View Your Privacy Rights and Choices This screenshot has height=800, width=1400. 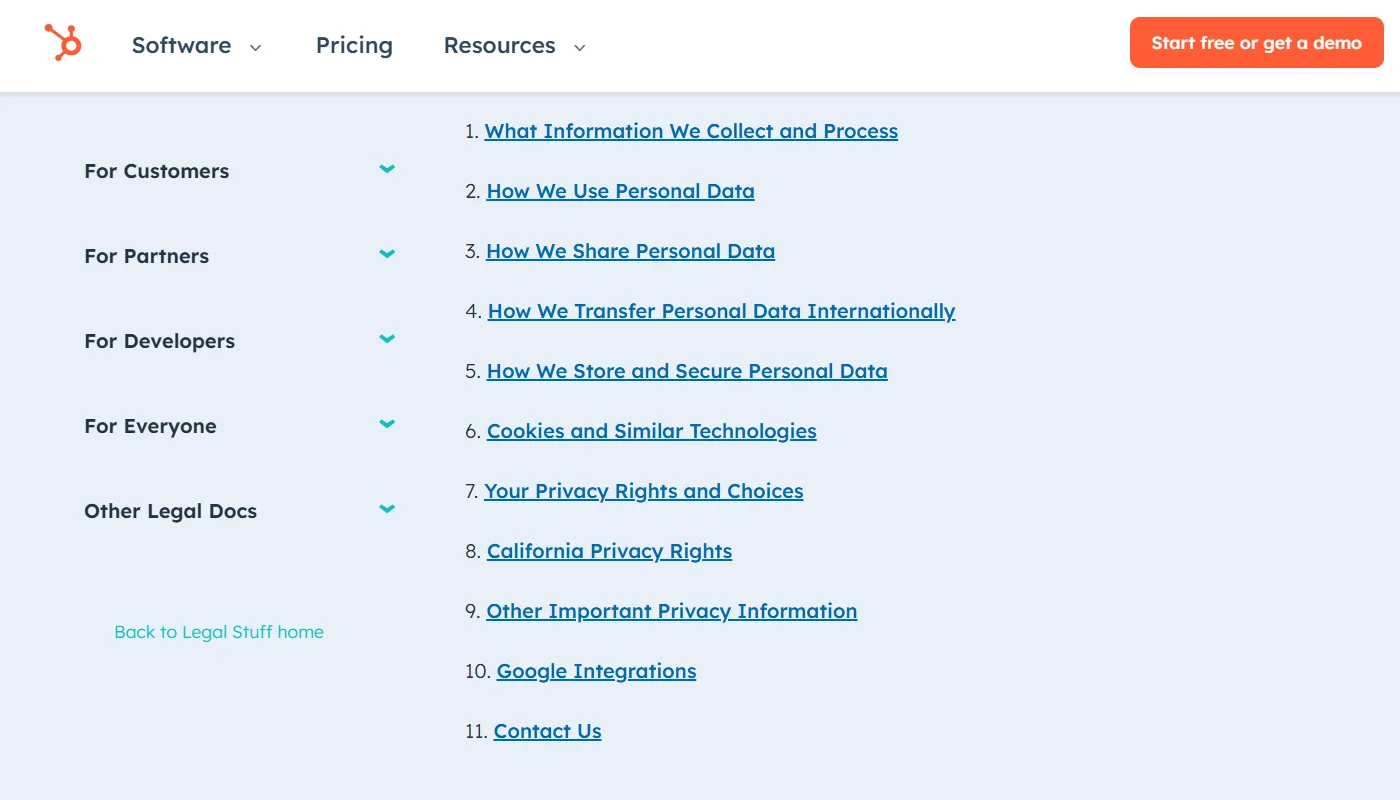[x=644, y=491]
